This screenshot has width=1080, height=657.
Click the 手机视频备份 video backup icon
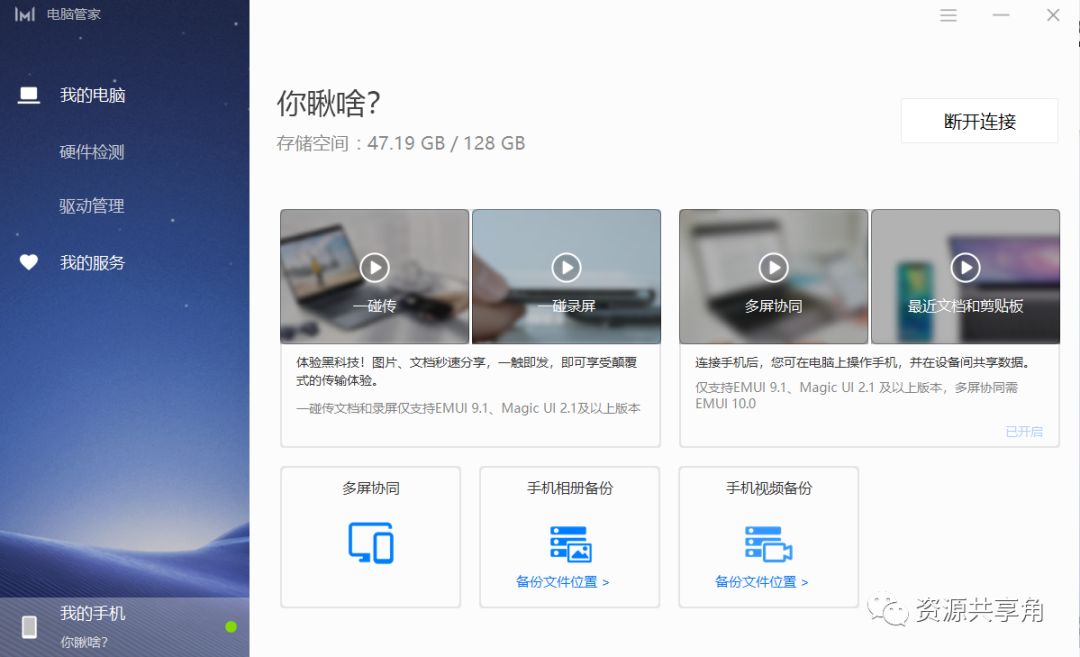click(769, 544)
